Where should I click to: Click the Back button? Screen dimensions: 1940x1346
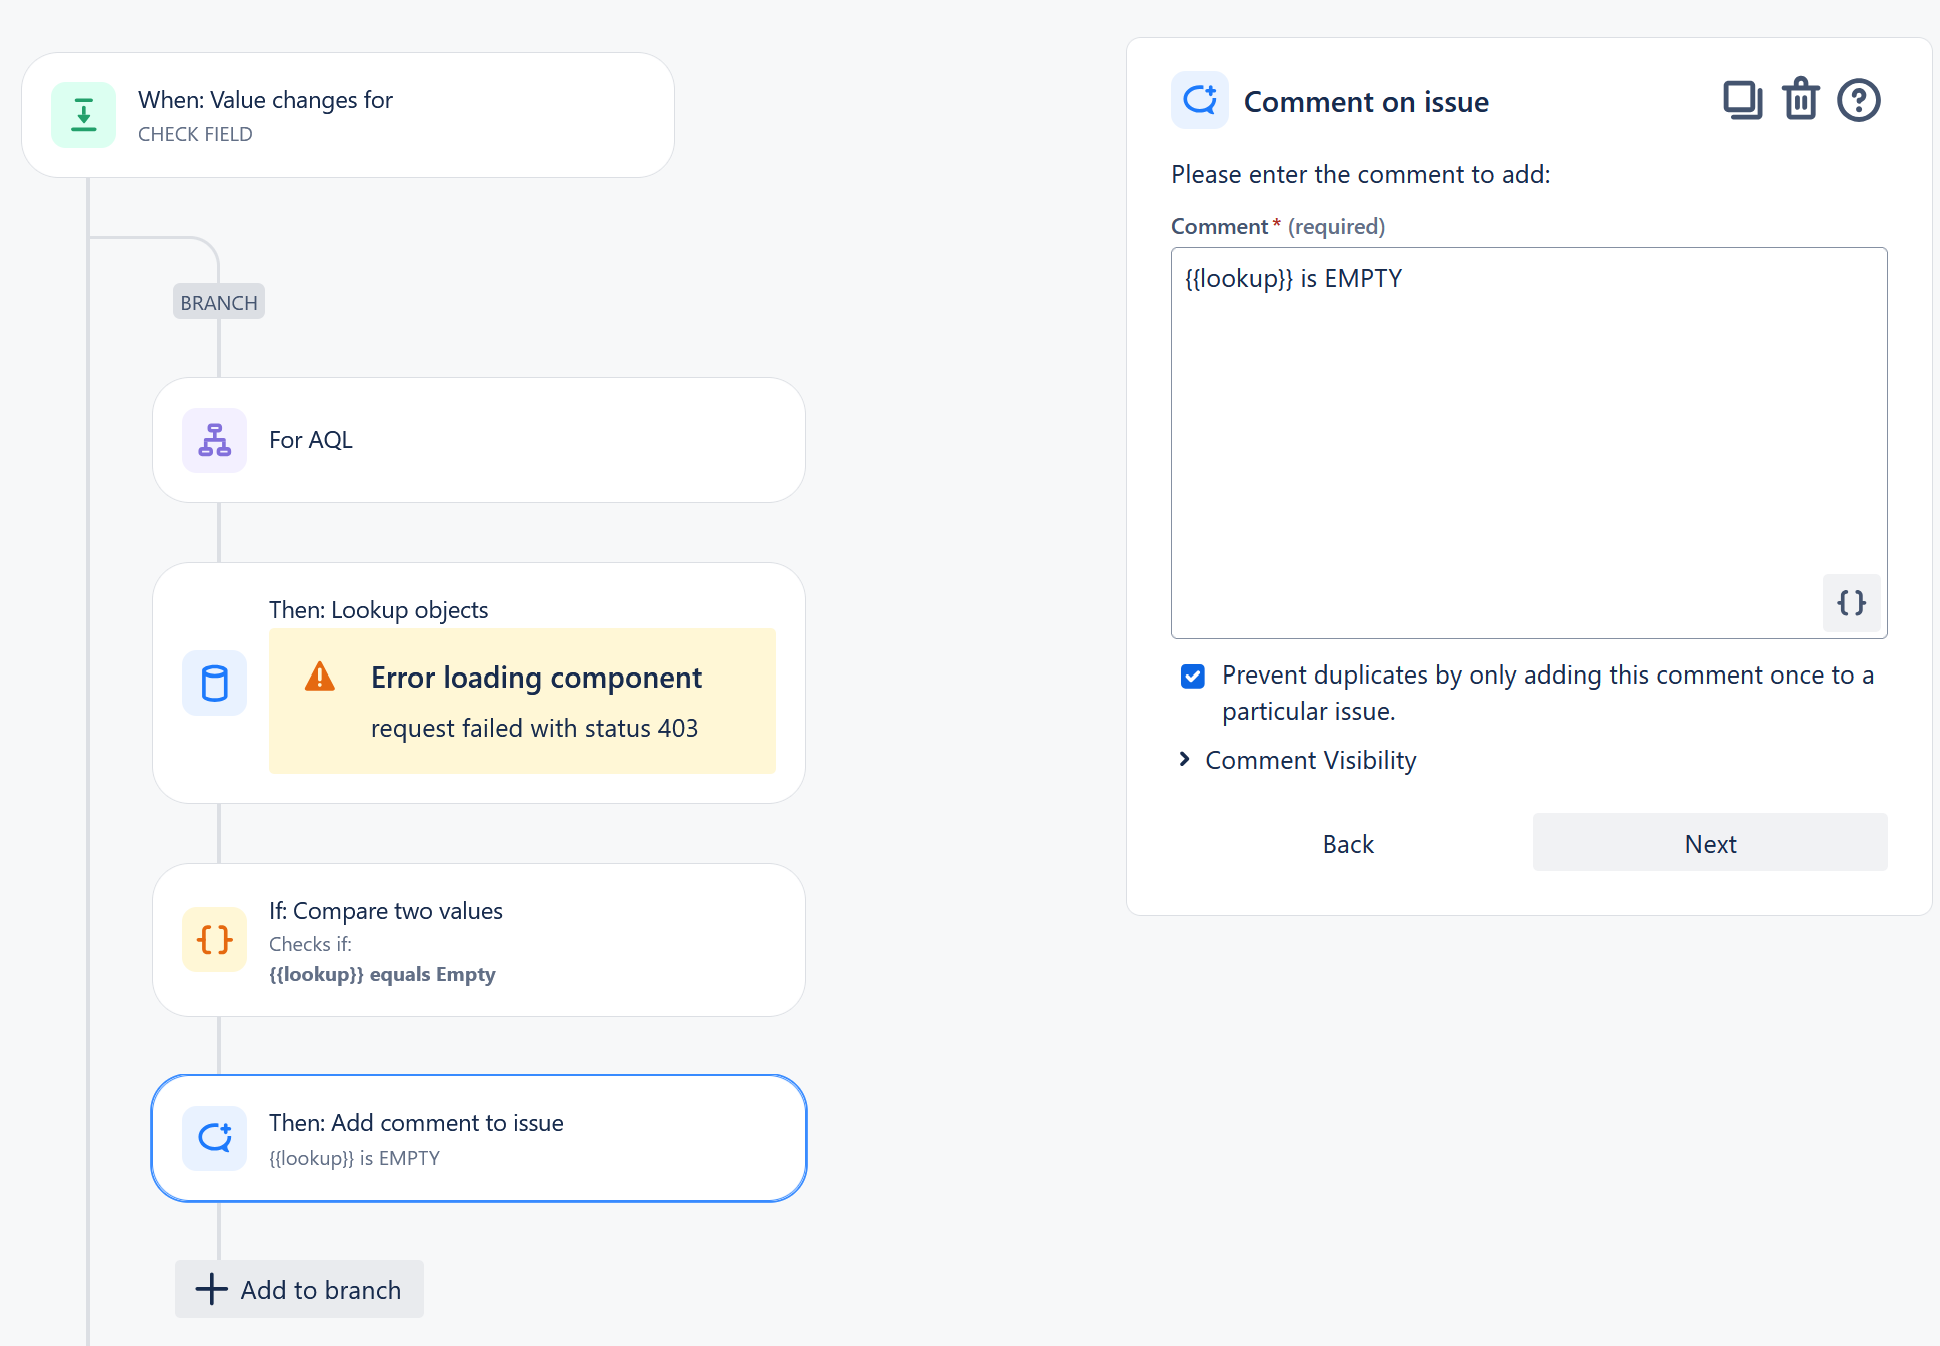[x=1347, y=843]
